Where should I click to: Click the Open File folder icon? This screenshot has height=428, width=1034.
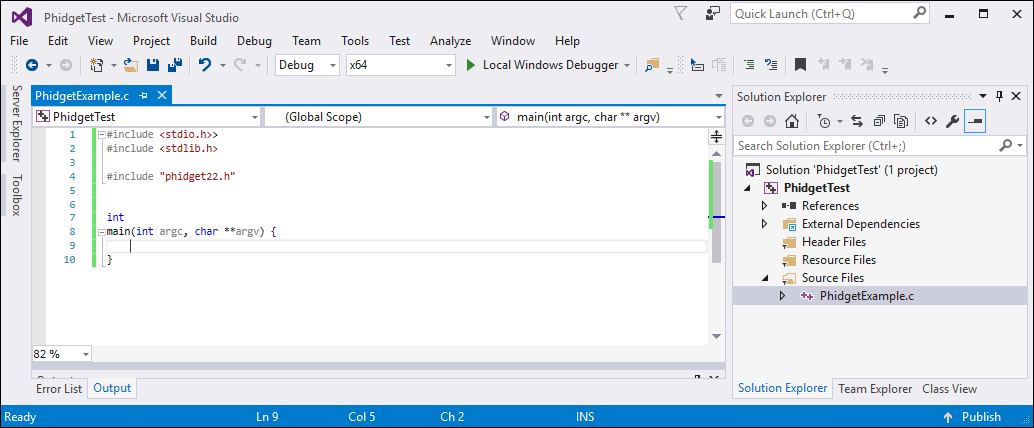point(131,65)
